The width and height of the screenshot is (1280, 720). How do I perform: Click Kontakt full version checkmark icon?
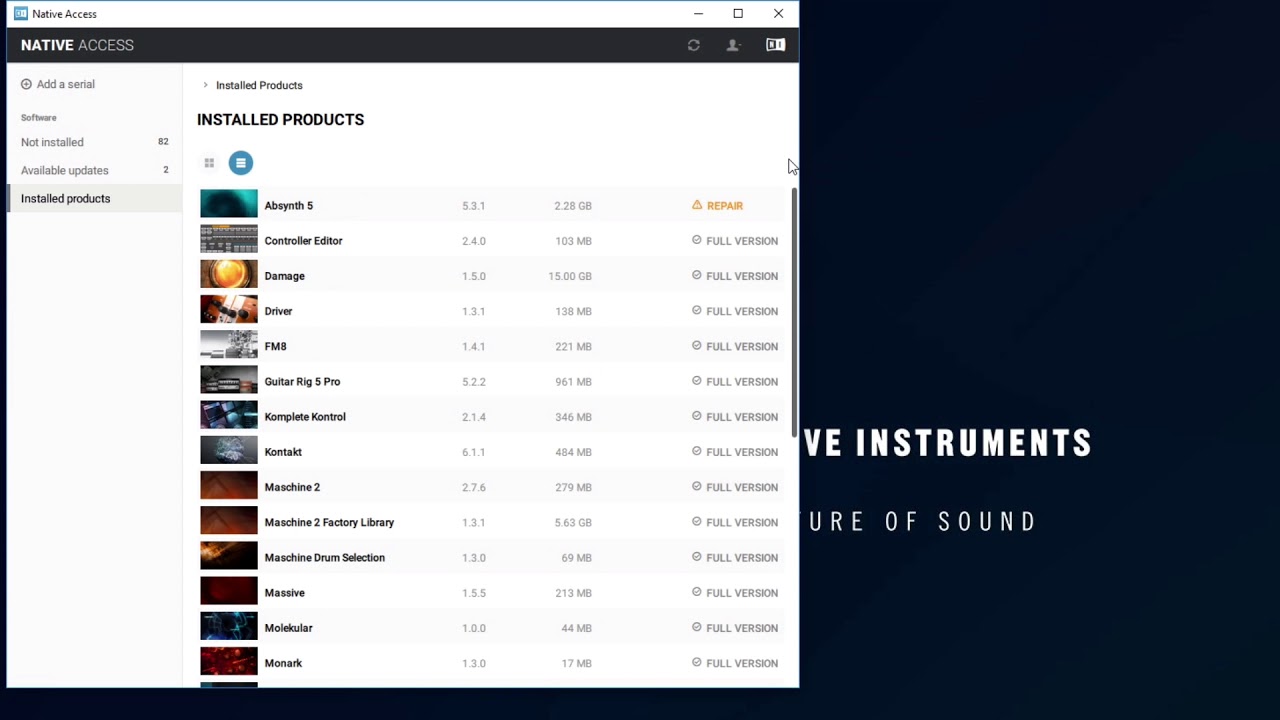pos(697,451)
